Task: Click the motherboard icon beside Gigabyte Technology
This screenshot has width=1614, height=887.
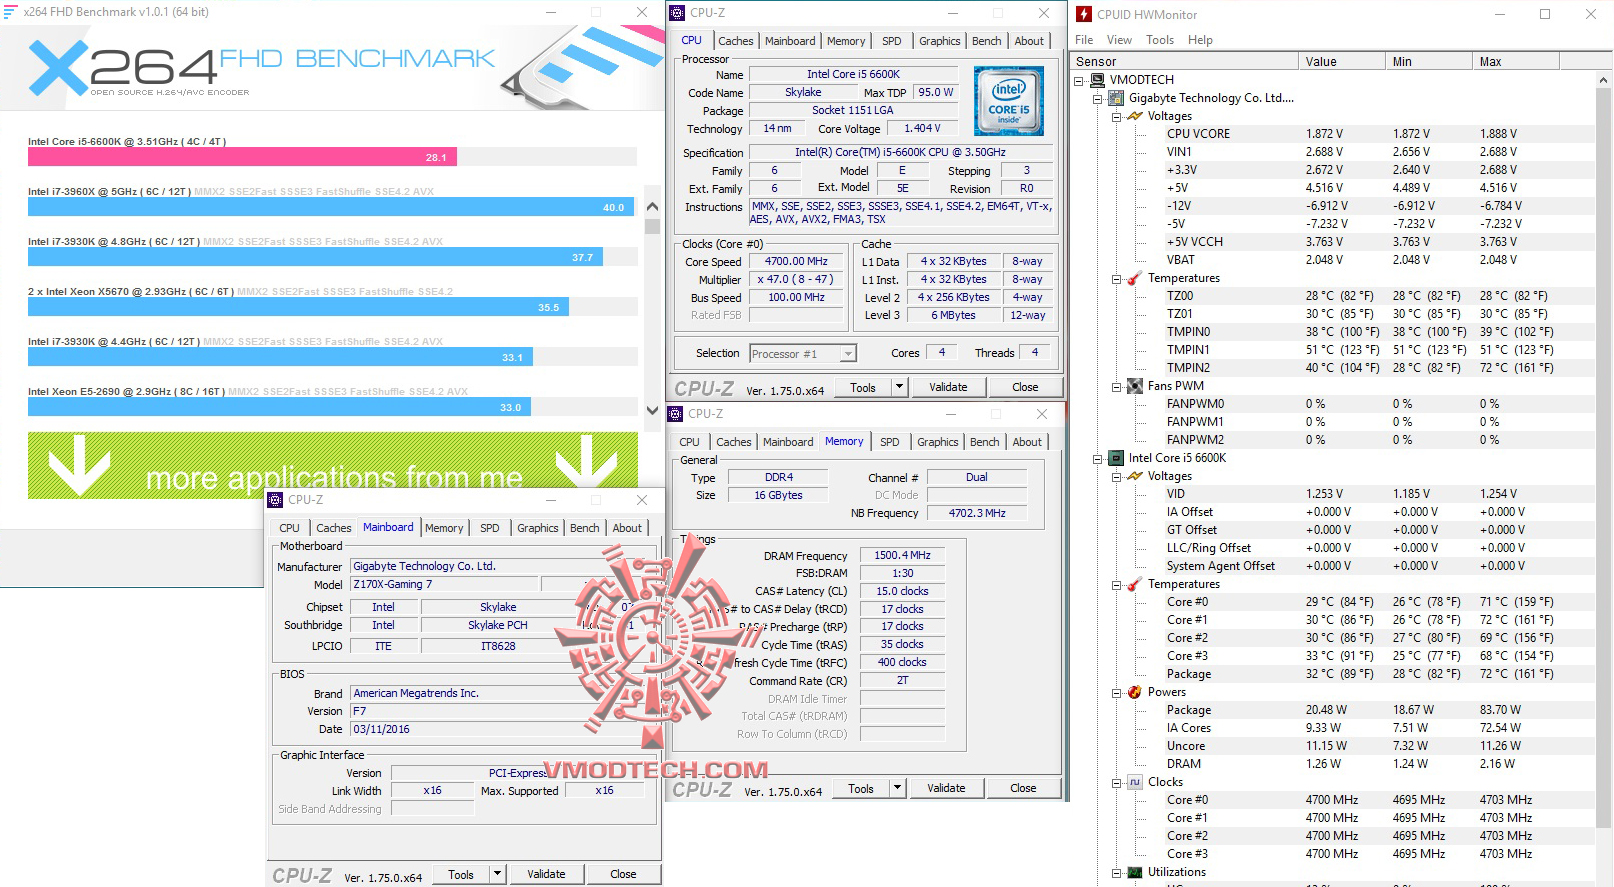Action: (1116, 98)
